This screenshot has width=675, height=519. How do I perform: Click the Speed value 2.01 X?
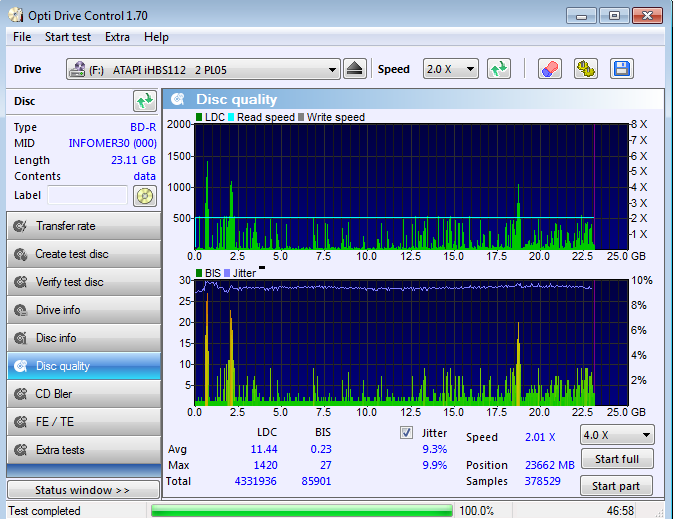pos(540,437)
